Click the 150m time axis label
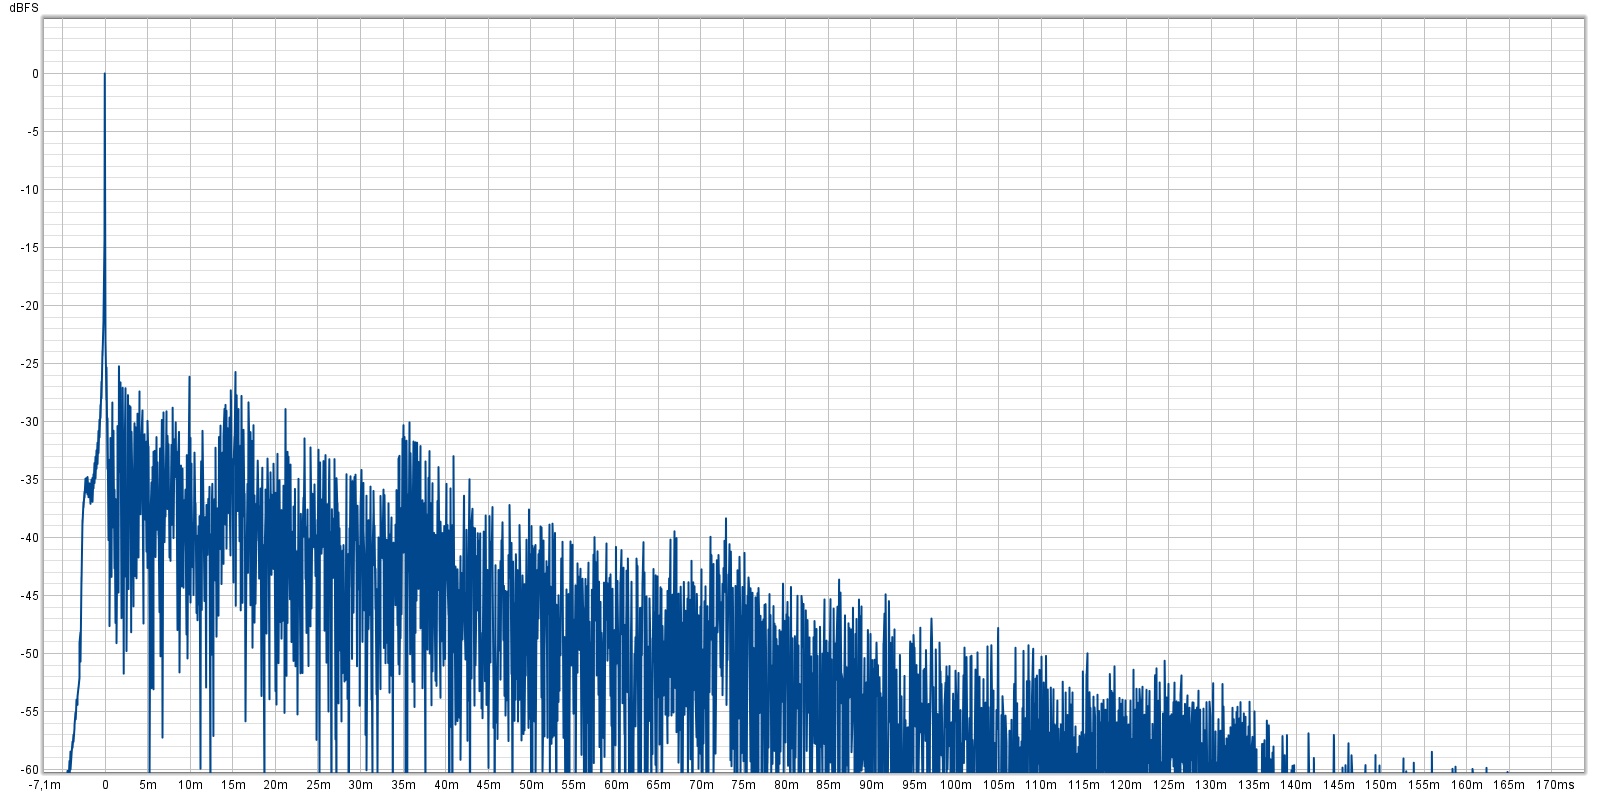 click(1382, 785)
